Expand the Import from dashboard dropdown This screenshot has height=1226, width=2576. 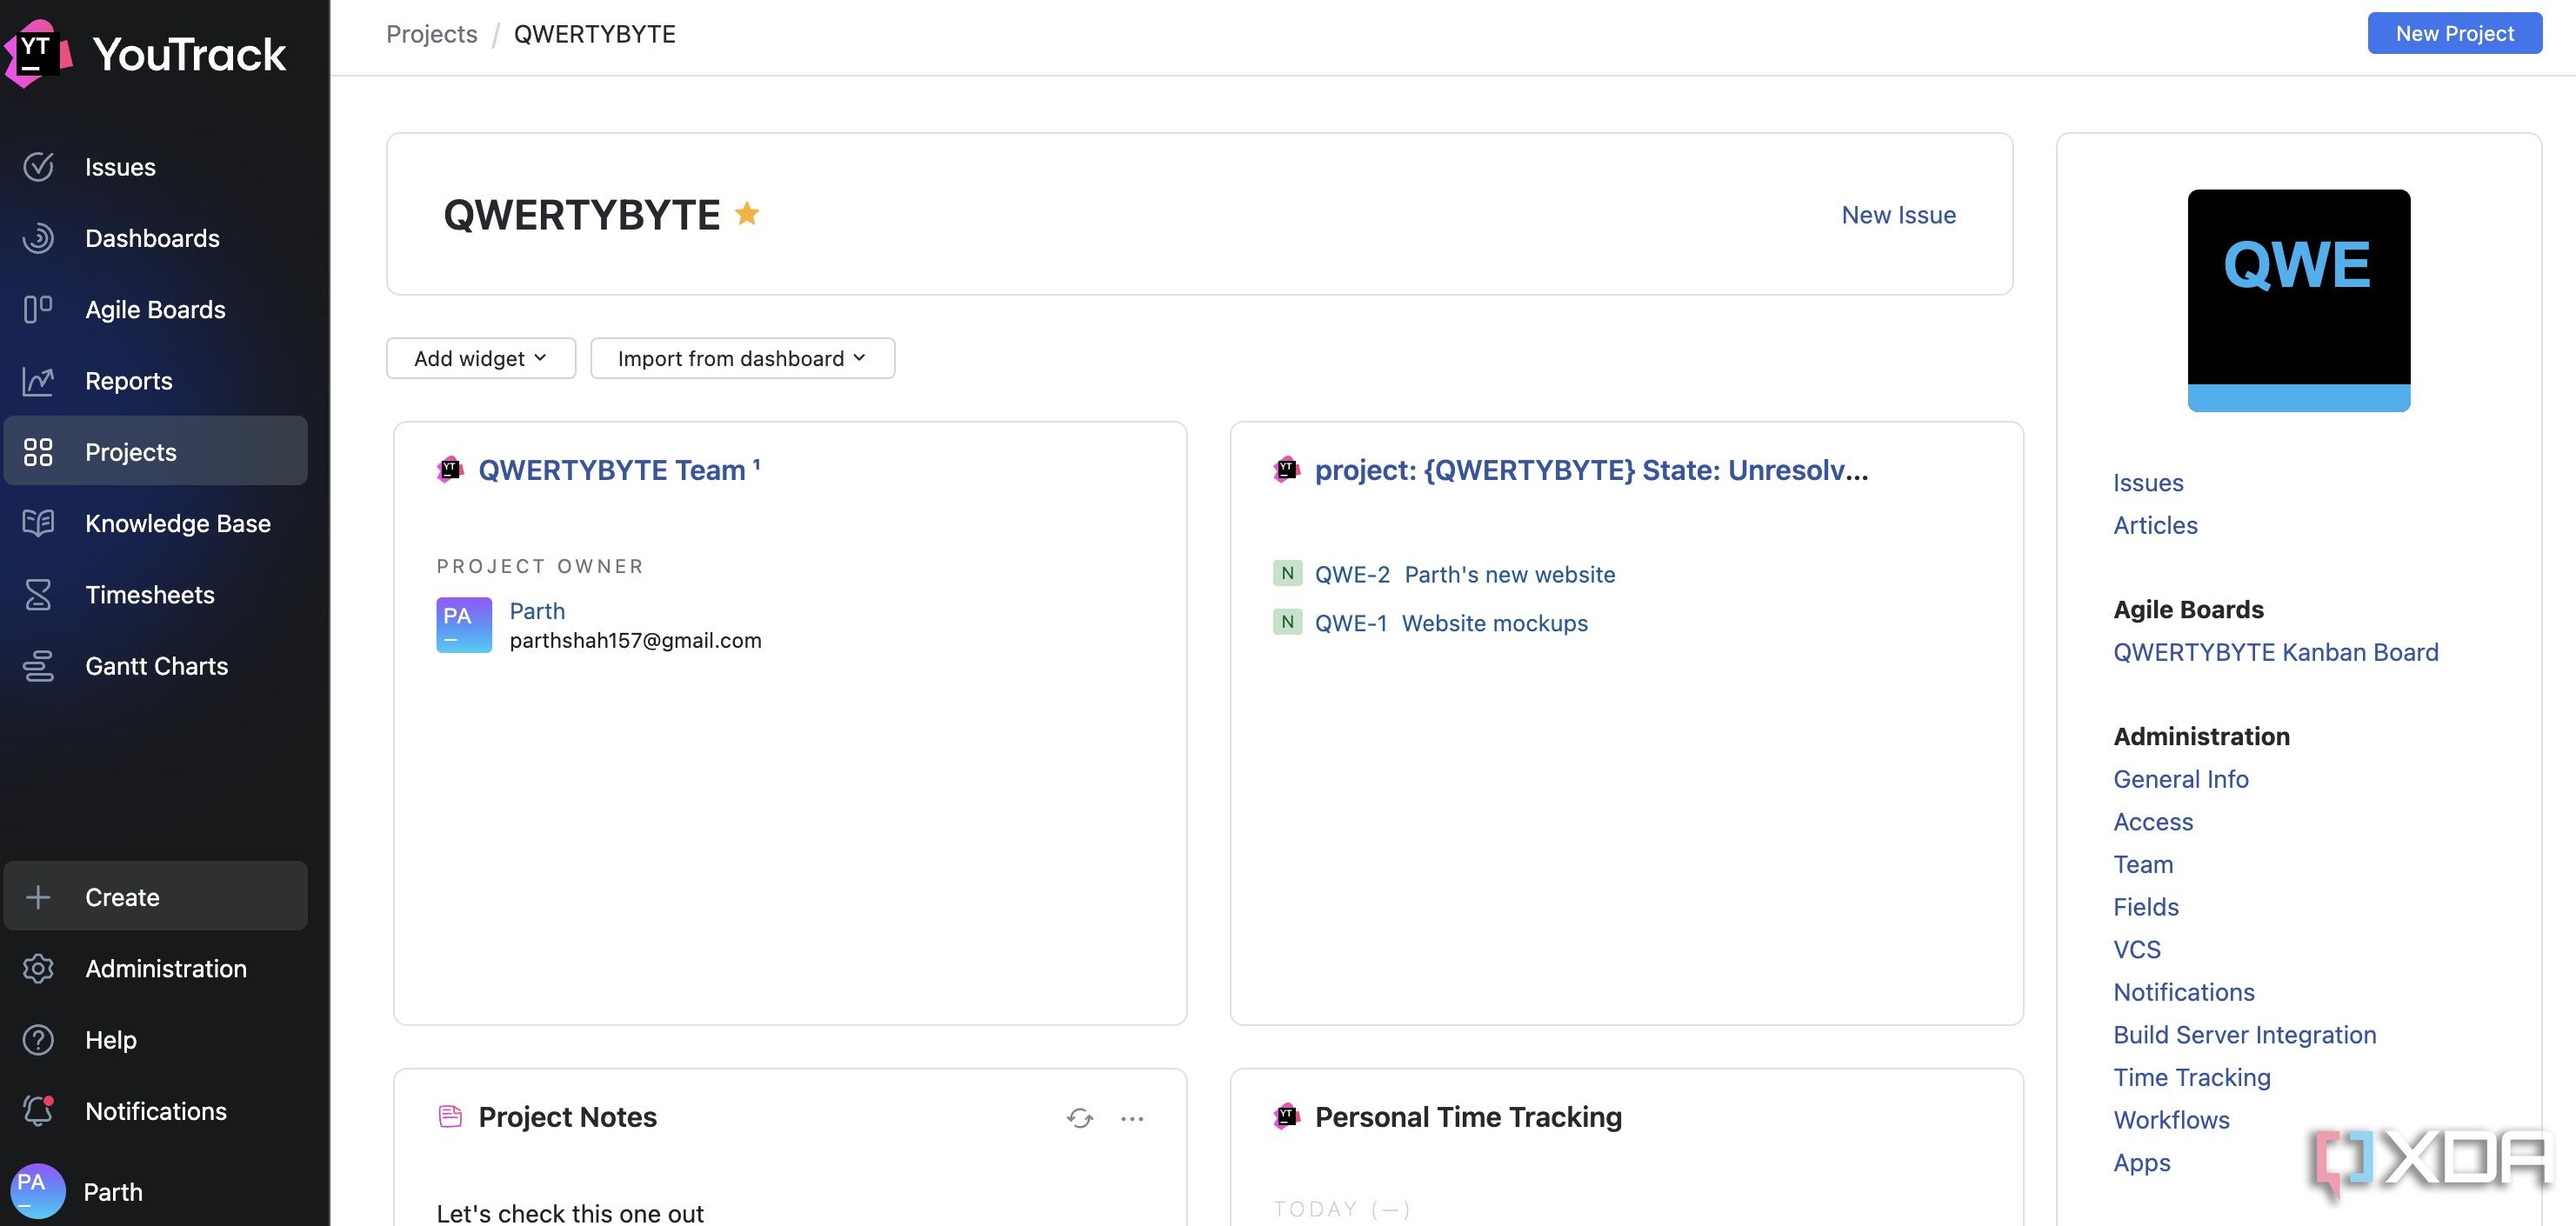click(742, 358)
